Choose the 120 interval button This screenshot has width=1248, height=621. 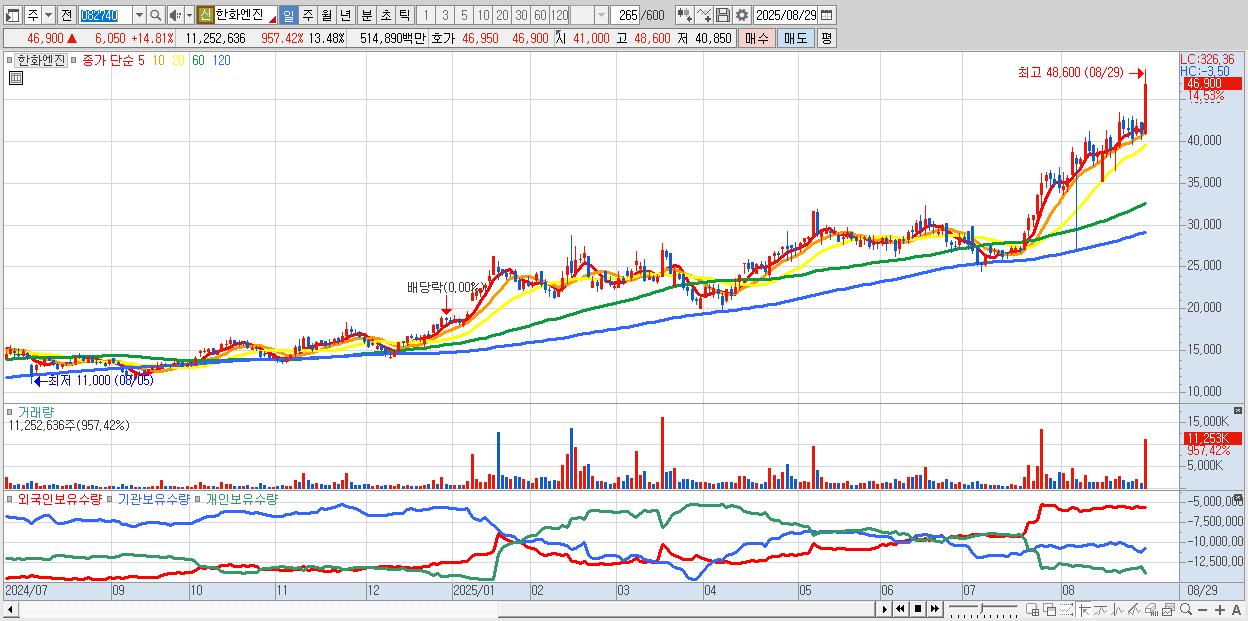pos(559,15)
